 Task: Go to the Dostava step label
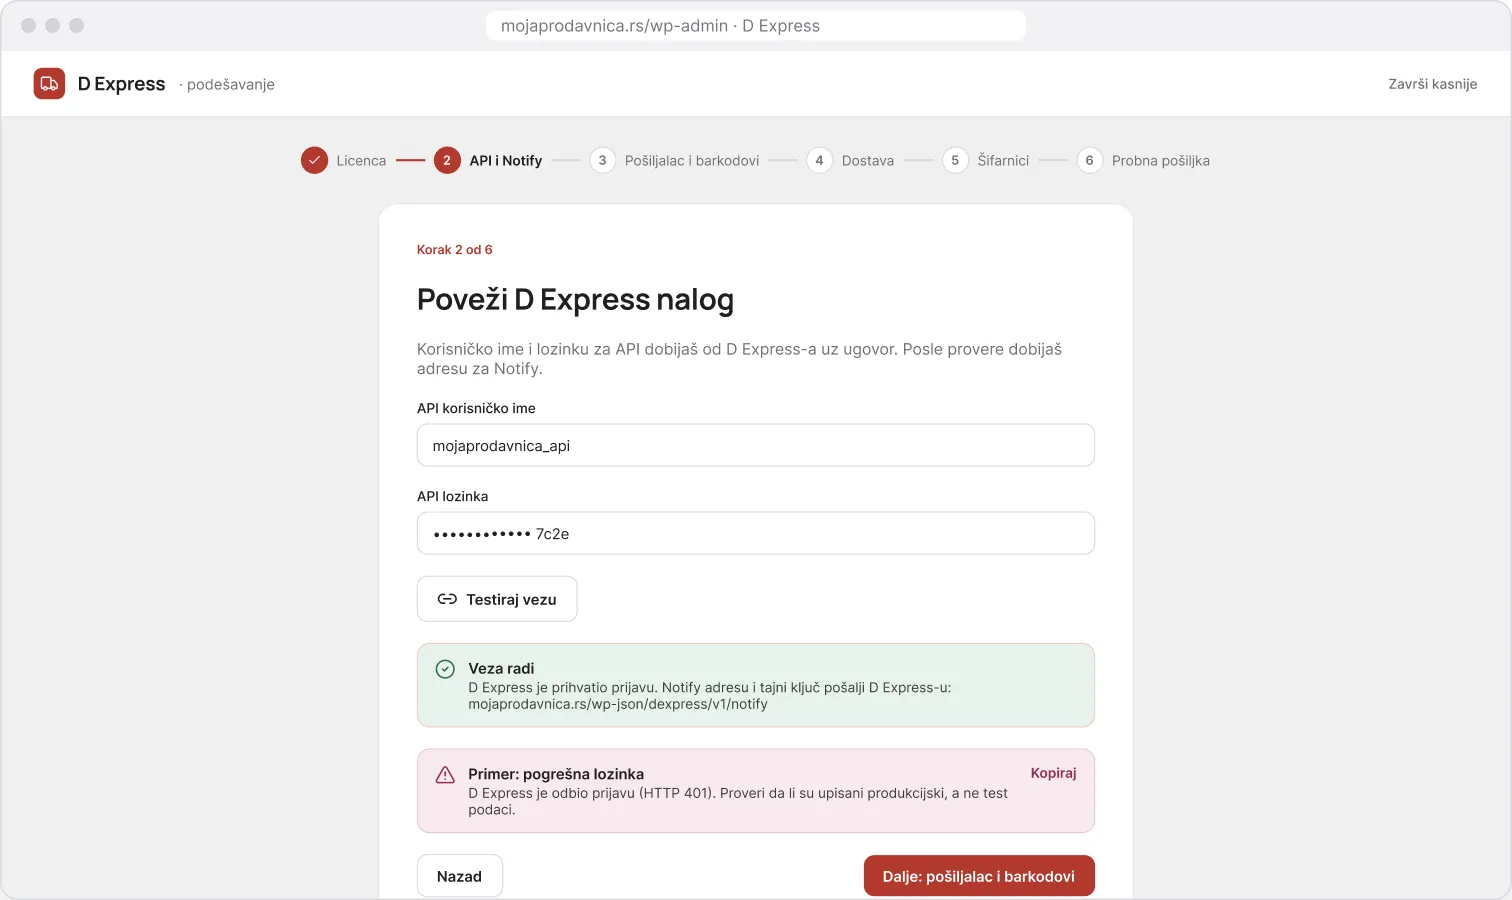tap(868, 161)
